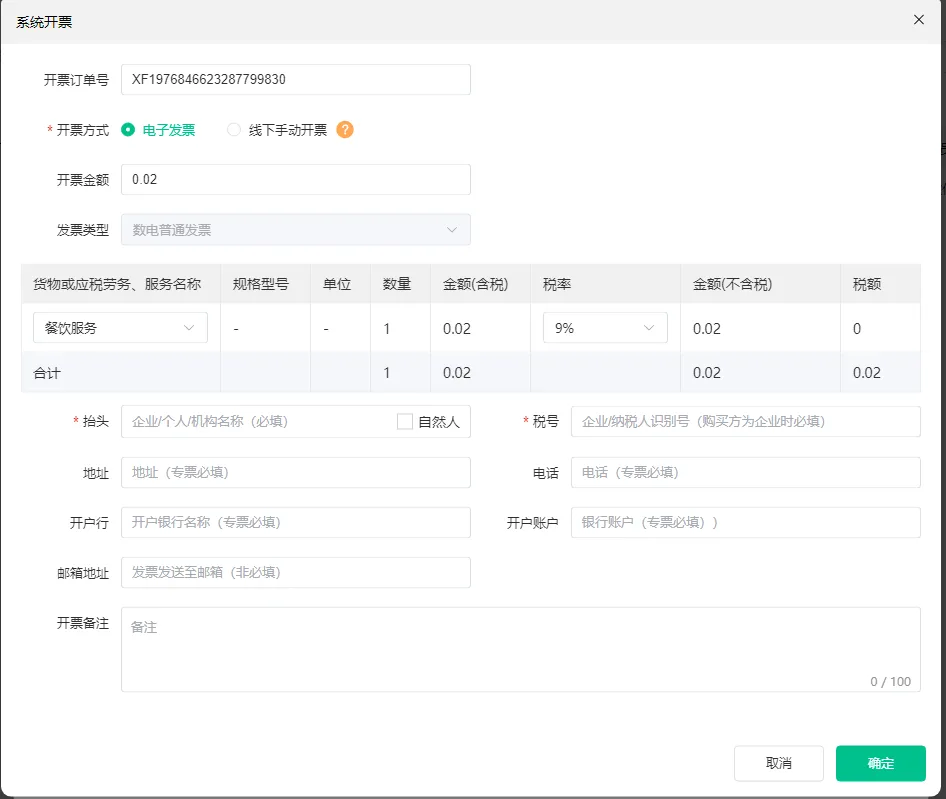Tick the 自然人 checkbox

click(x=405, y=422)
